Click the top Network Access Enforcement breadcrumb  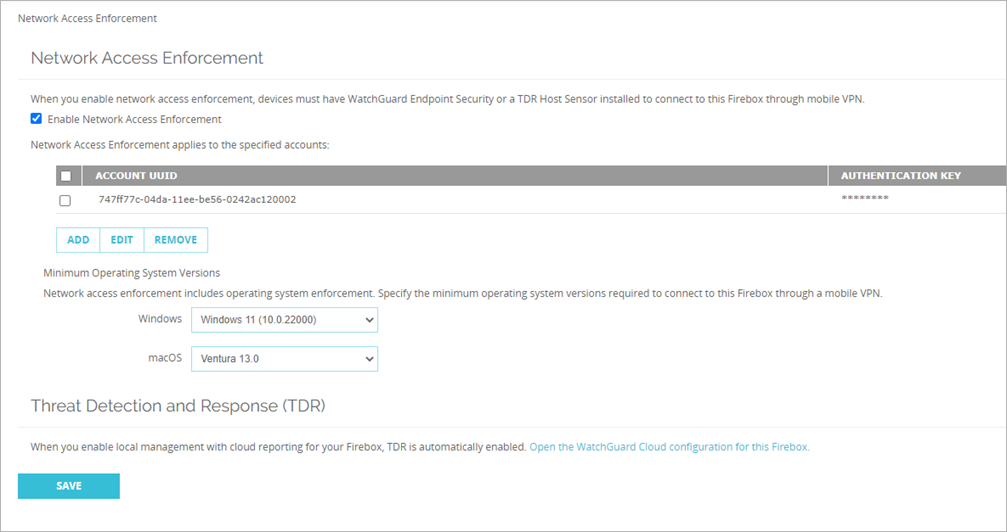(87, 18)
